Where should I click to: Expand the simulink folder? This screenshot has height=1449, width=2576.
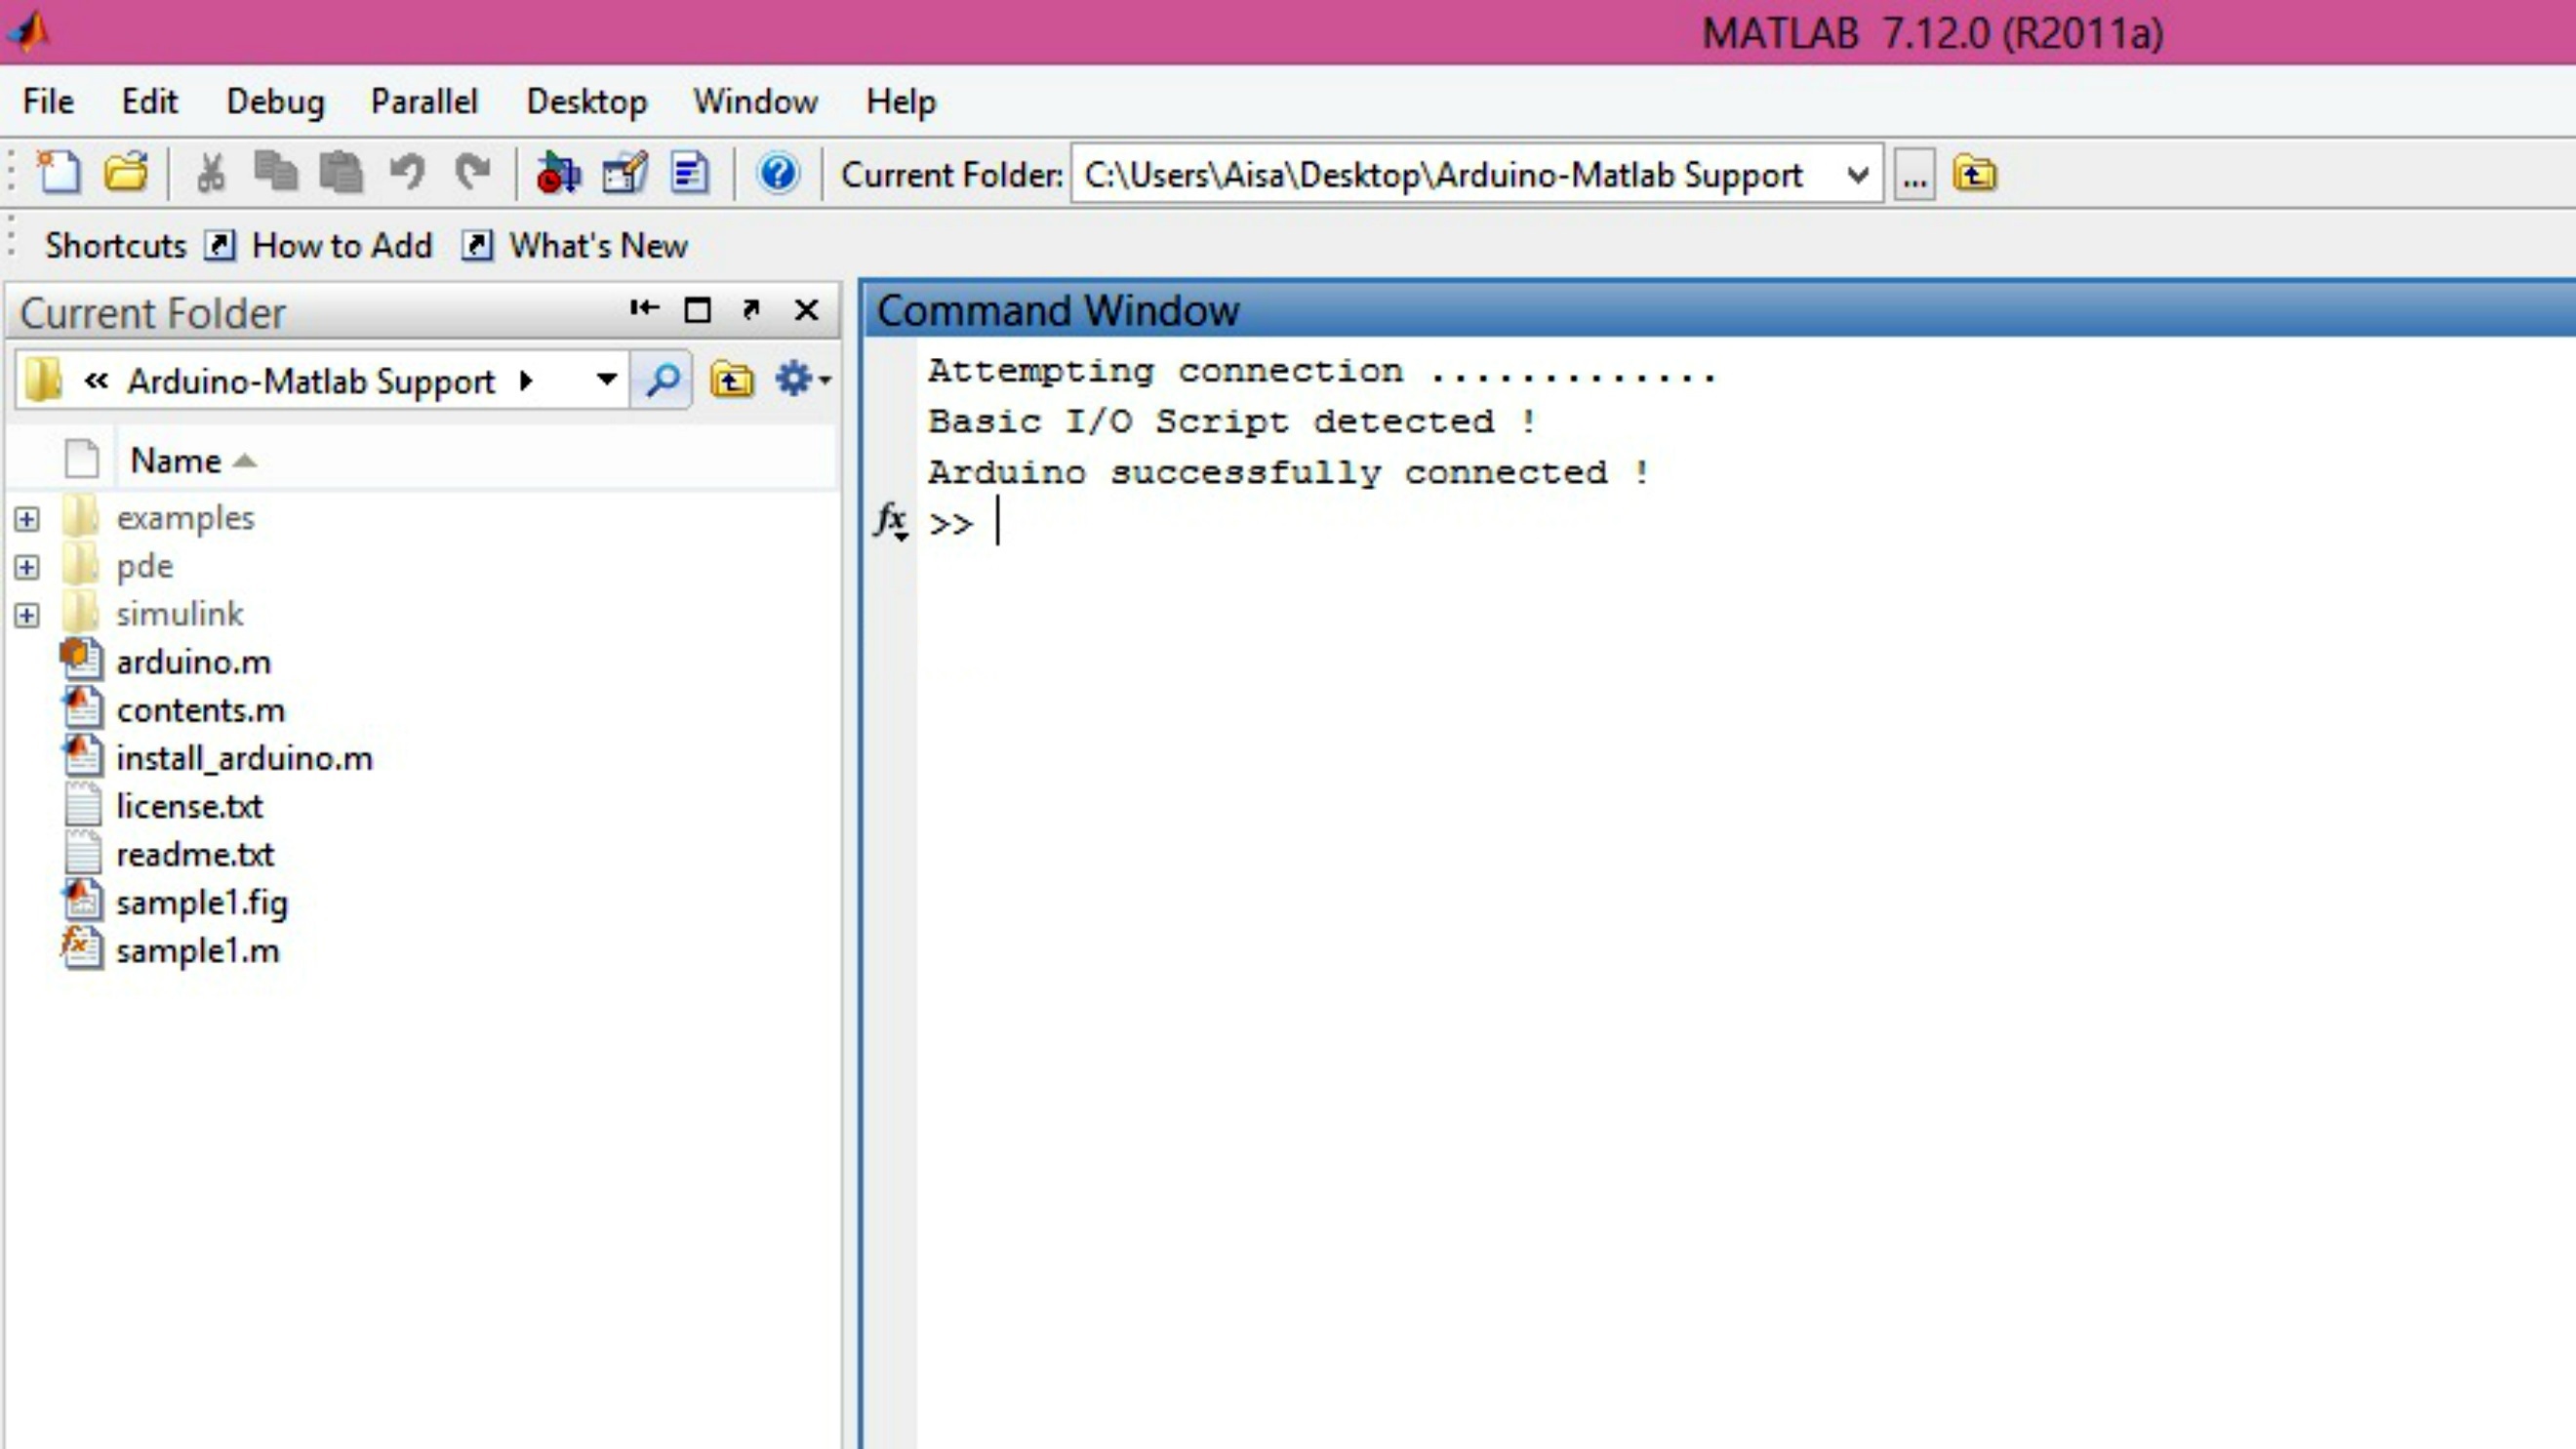point(27,615)
